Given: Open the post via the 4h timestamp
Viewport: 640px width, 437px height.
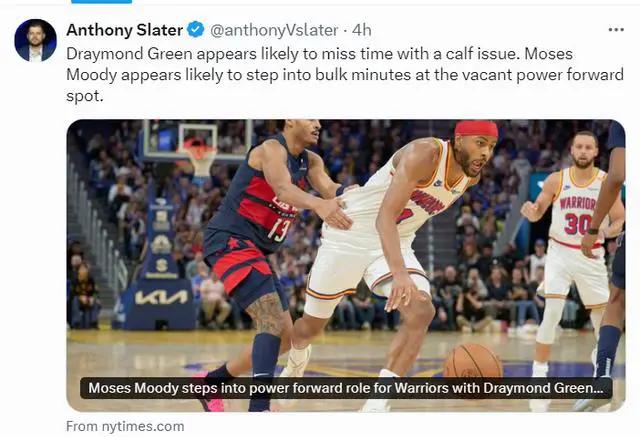Looking at the screenshot, I should coord(362,30).
